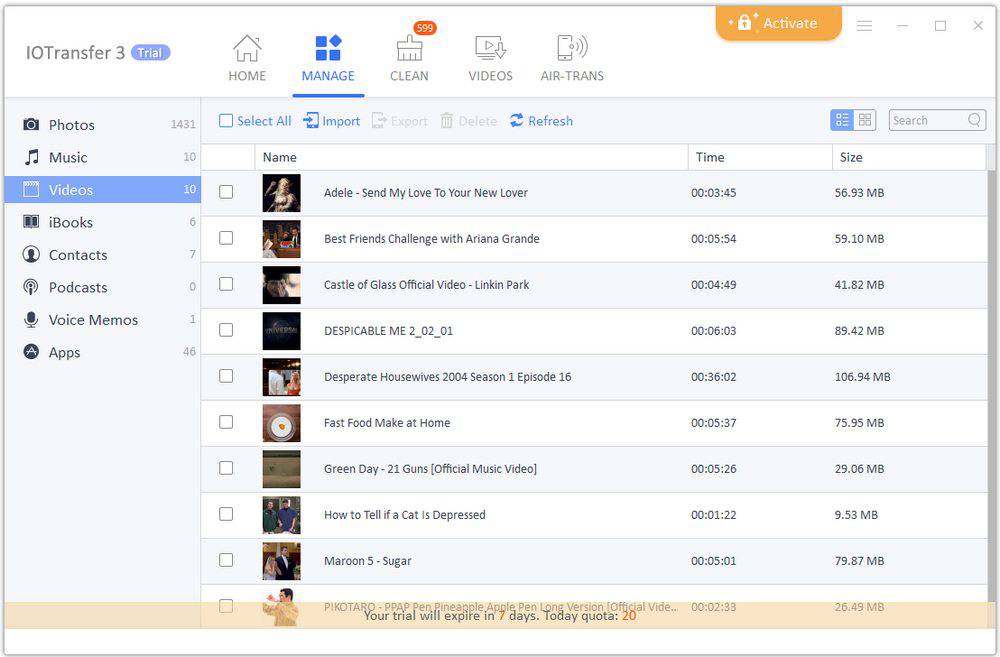Check the Green Day 21 Guns checkbox
Image resolution: width=1000 pixels, height=657 pixels.
(x=226, y=468)
